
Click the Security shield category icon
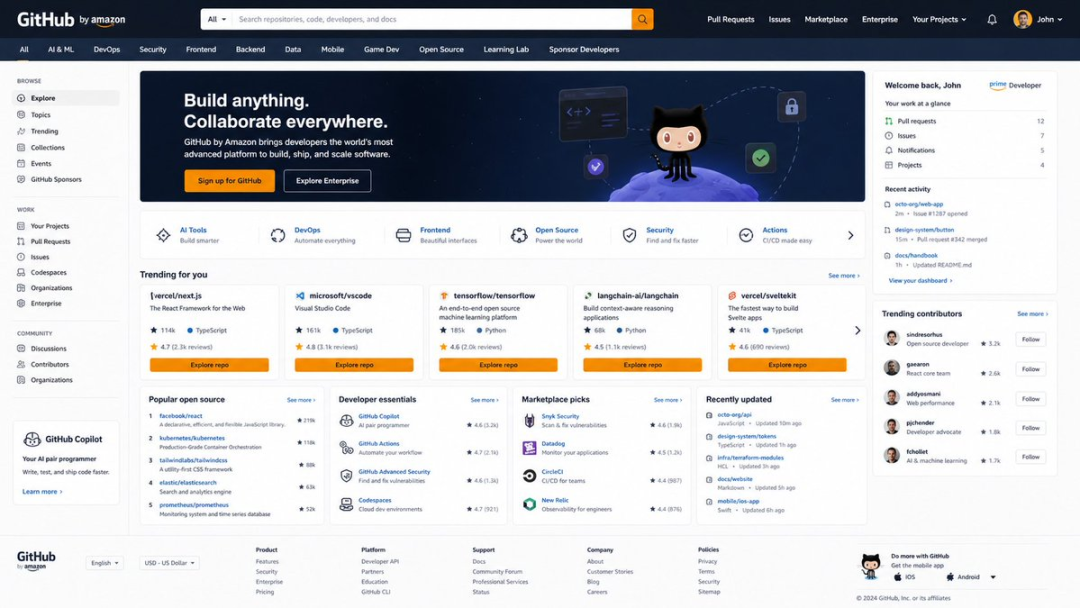[x=630, y=235]
